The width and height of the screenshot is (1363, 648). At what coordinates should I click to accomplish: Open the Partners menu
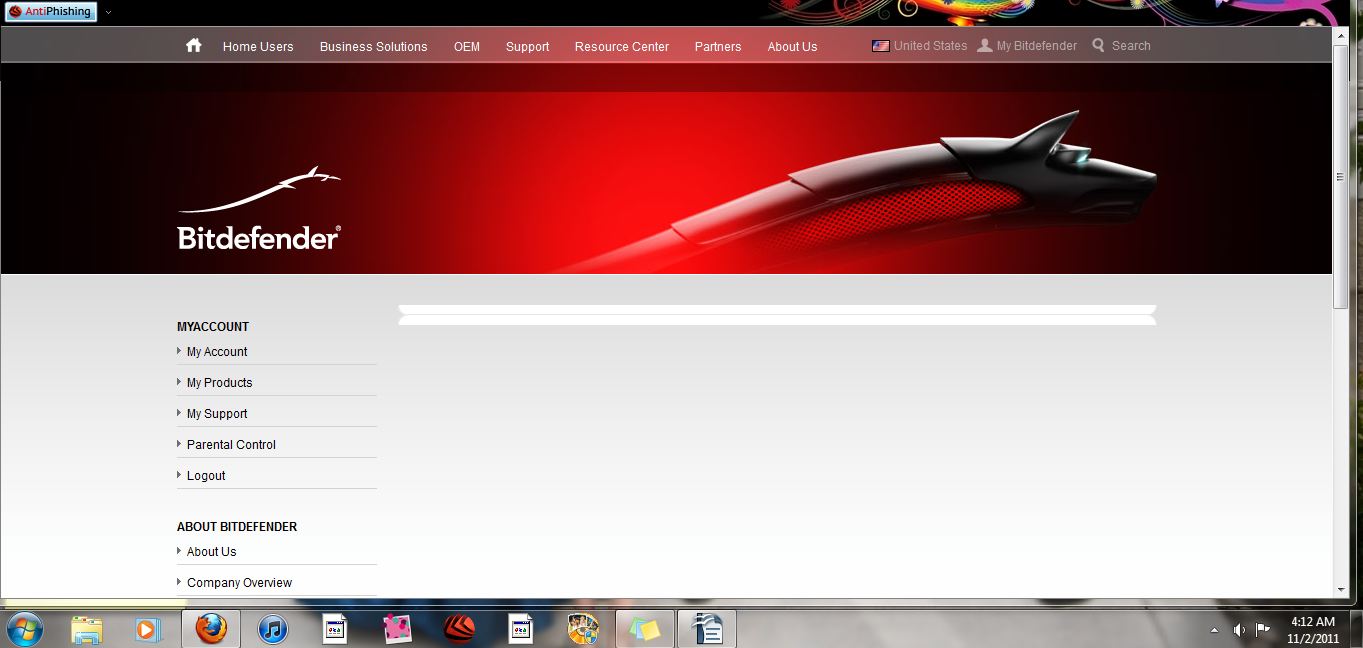click(x=718, y=46)
